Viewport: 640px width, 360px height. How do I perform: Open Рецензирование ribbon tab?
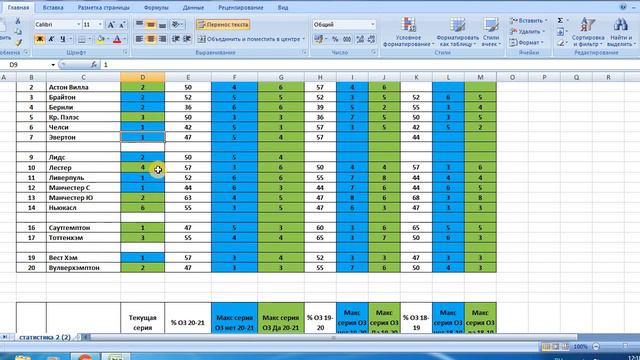pos(240,7)
